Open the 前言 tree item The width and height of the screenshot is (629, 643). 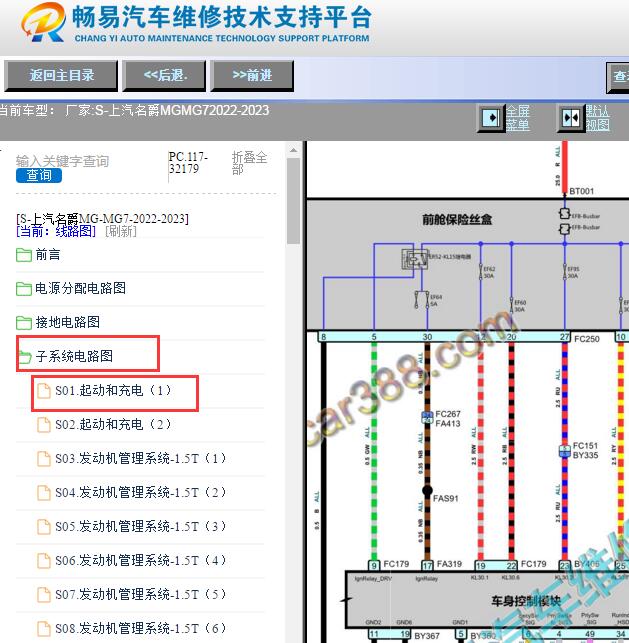tap(48, 255)
